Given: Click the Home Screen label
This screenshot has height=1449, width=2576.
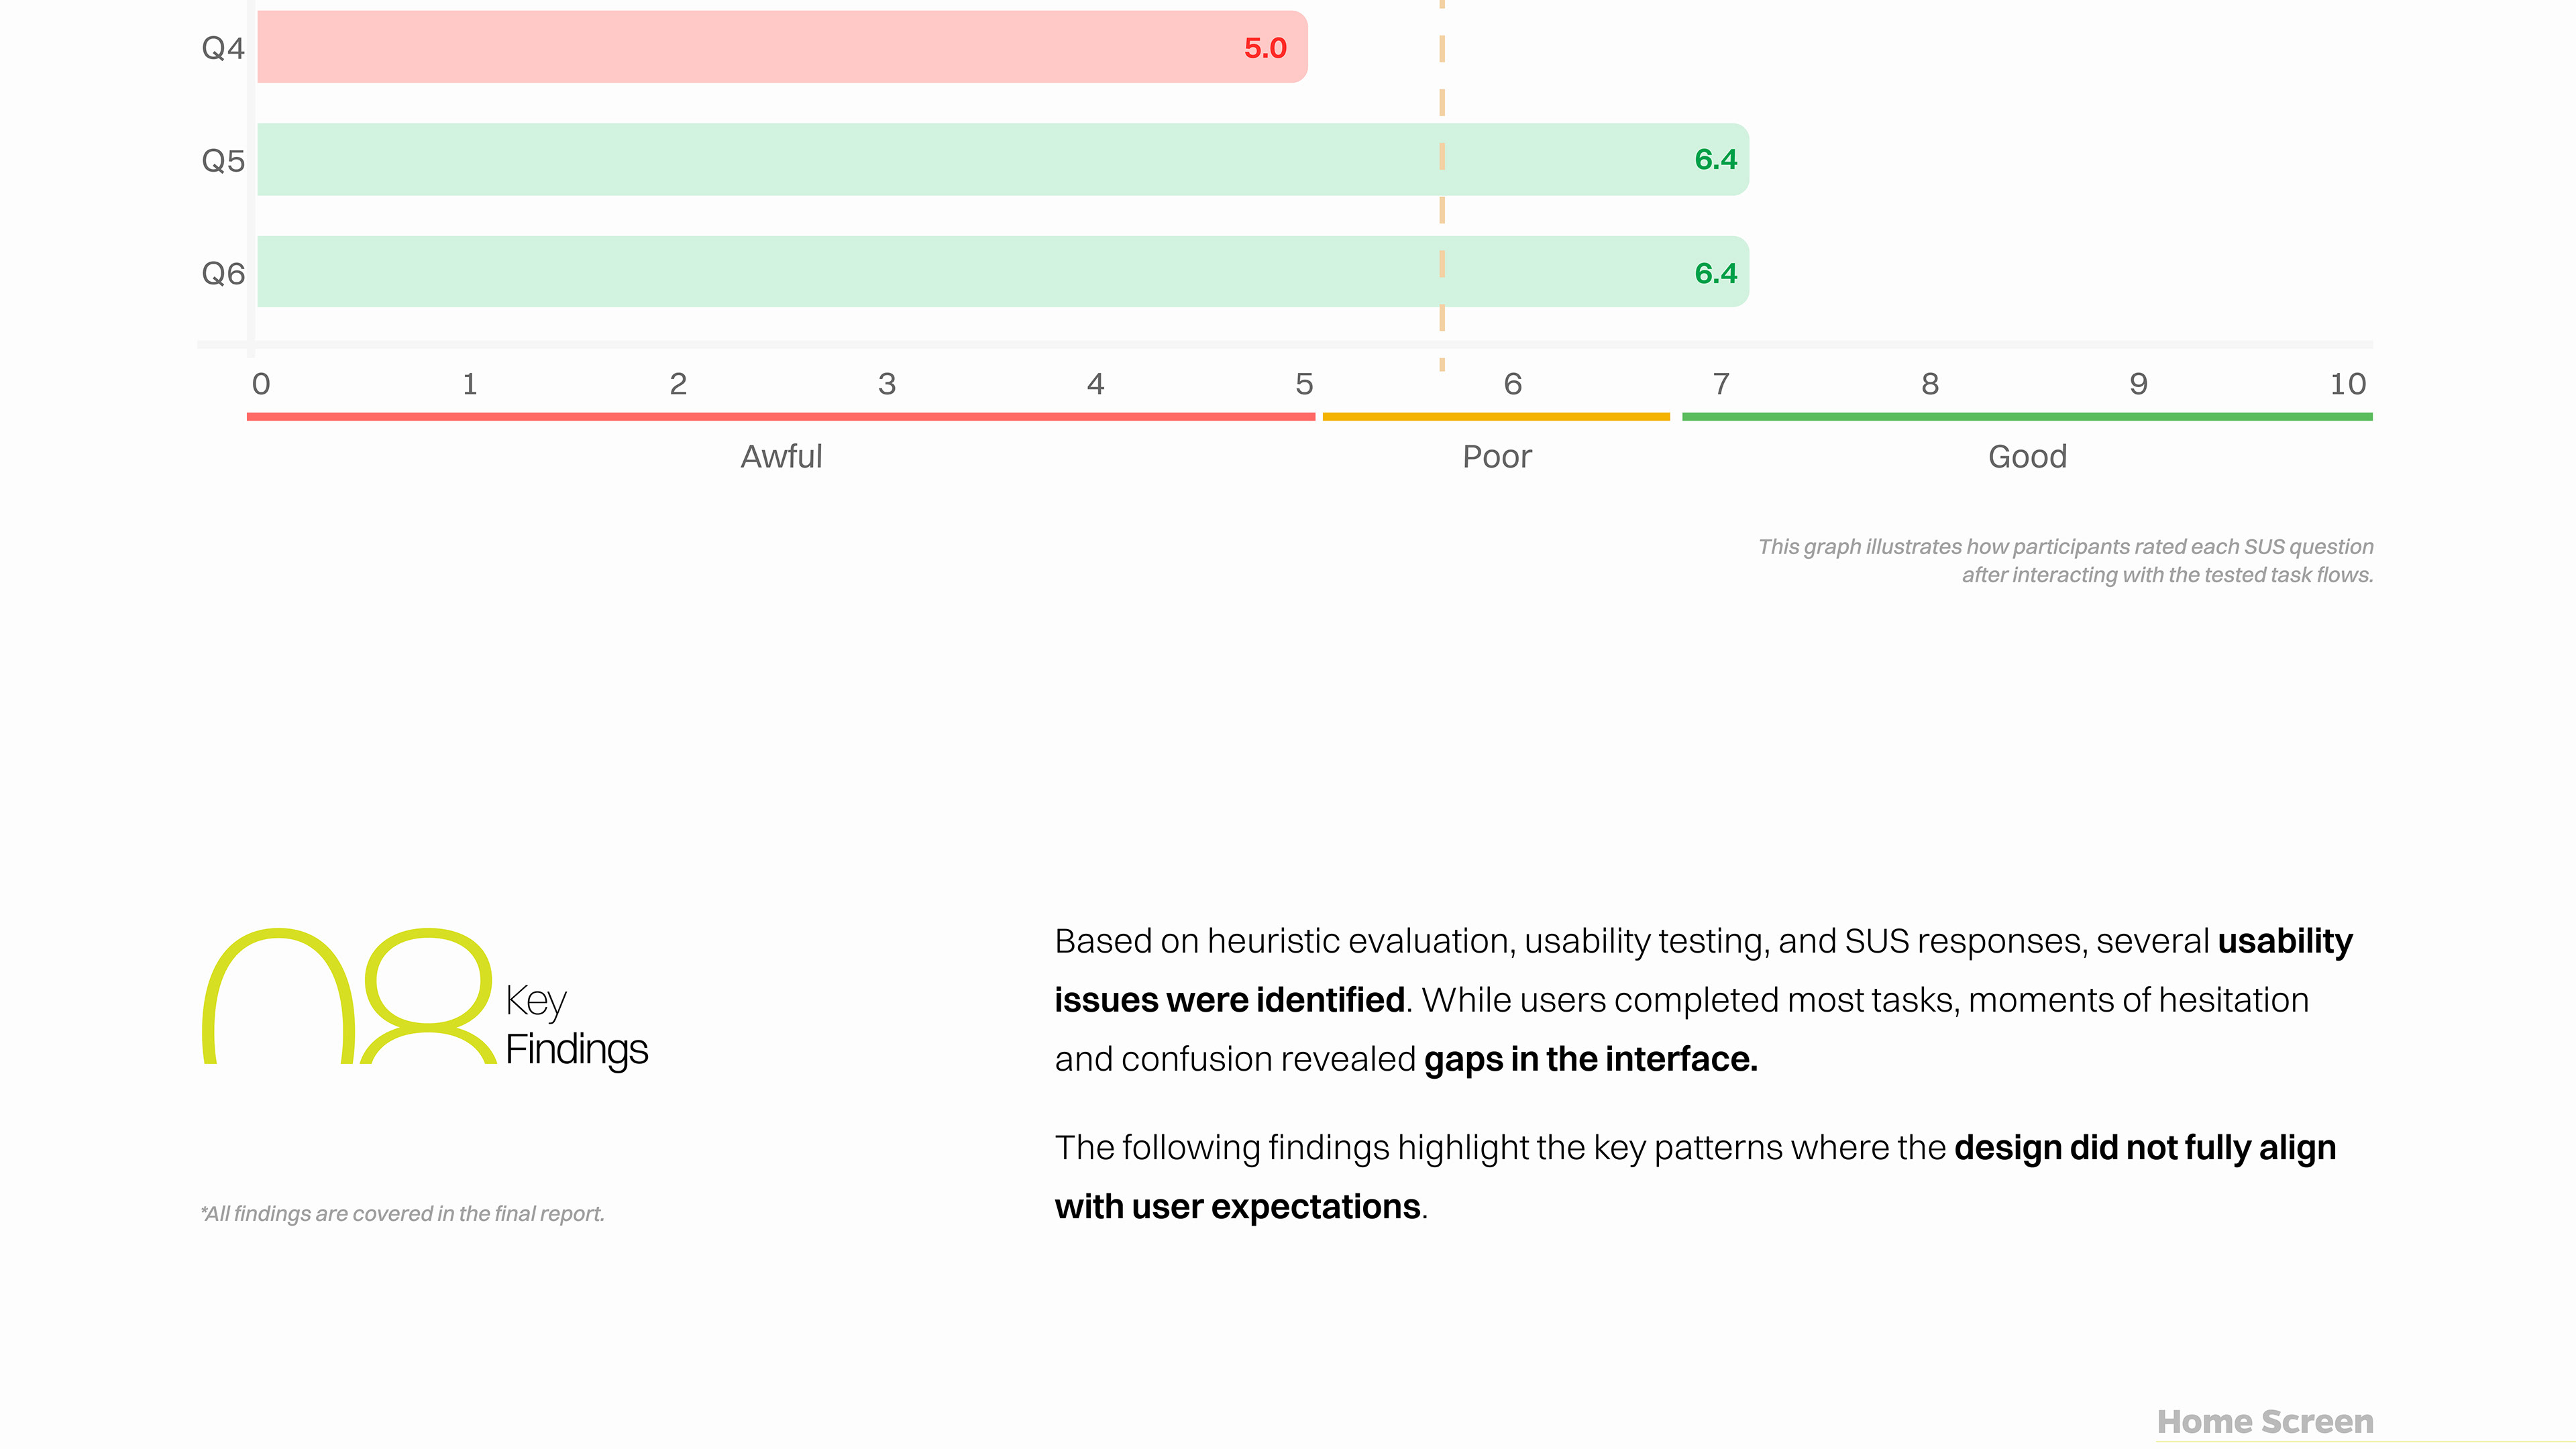Looking at the screenshot, I should 2264,1421.
